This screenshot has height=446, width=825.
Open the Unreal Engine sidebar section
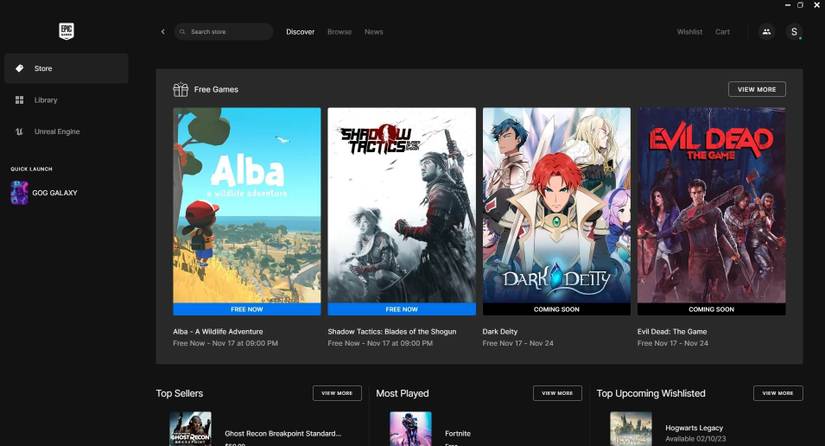point(56,132)
